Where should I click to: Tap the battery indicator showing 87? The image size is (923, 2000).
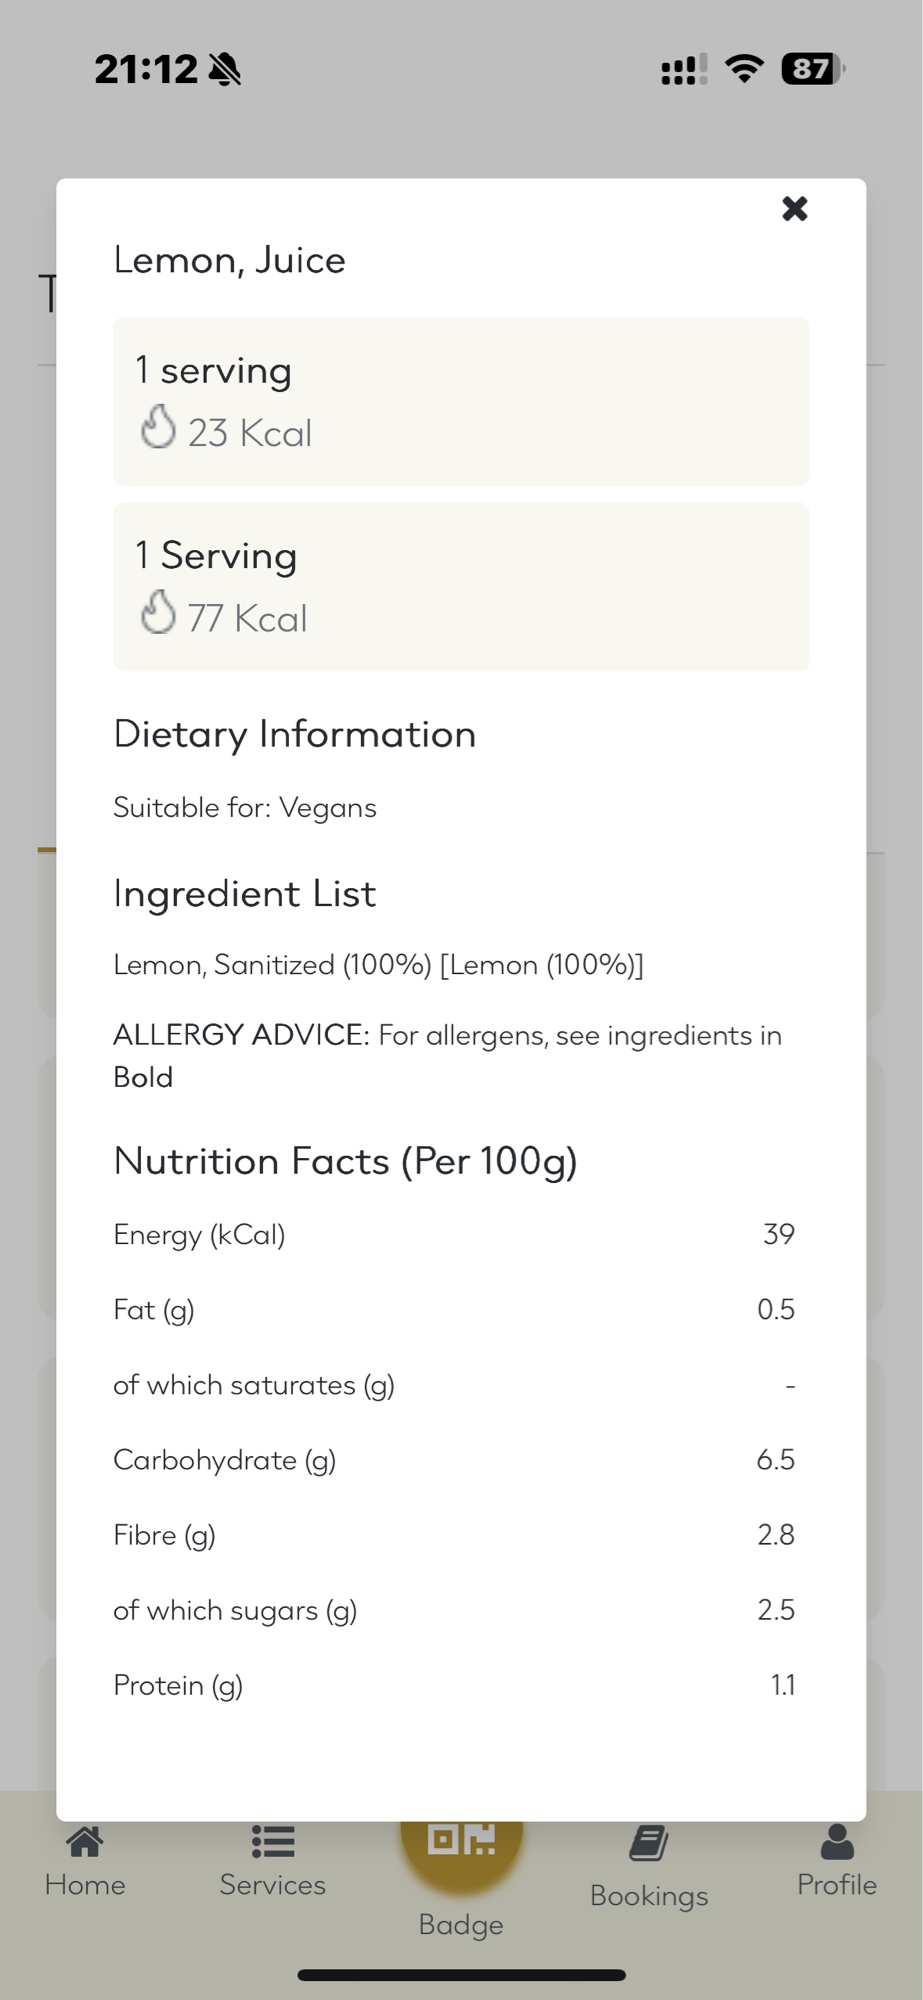click(812, 69)
